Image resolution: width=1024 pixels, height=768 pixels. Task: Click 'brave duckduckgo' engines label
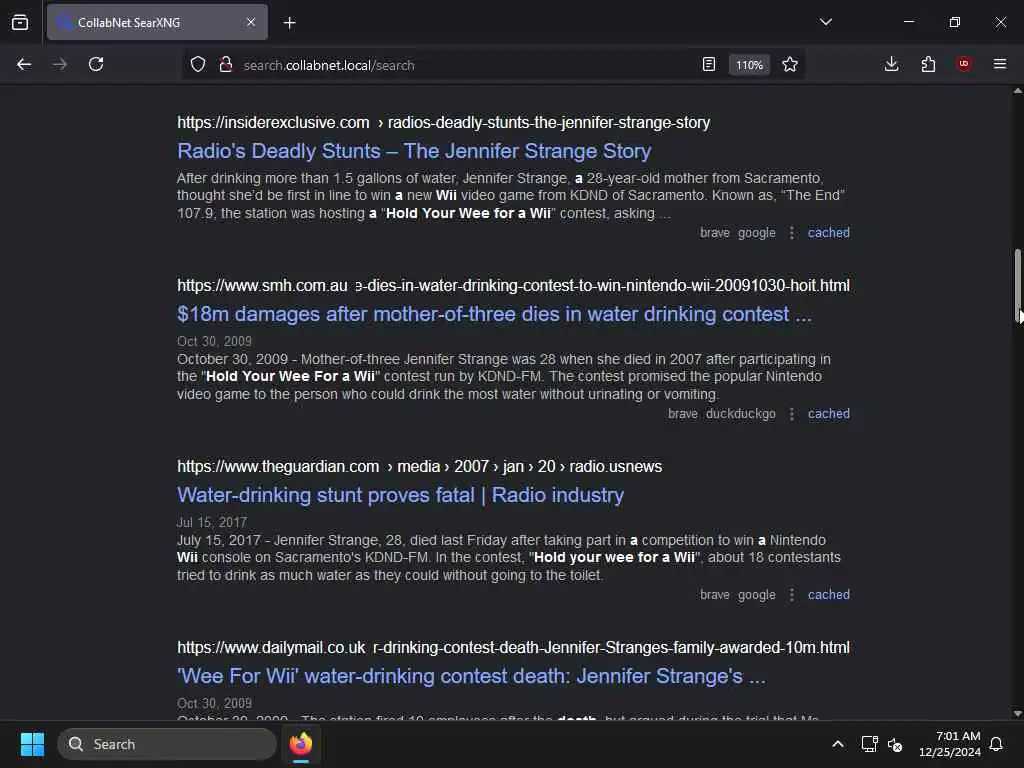[x=722, y=413]
